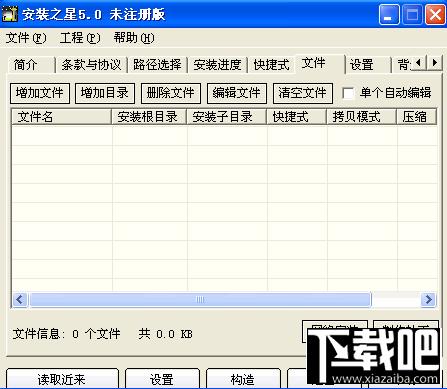Open the 帮助(H) menu

(x=134, y=38)
